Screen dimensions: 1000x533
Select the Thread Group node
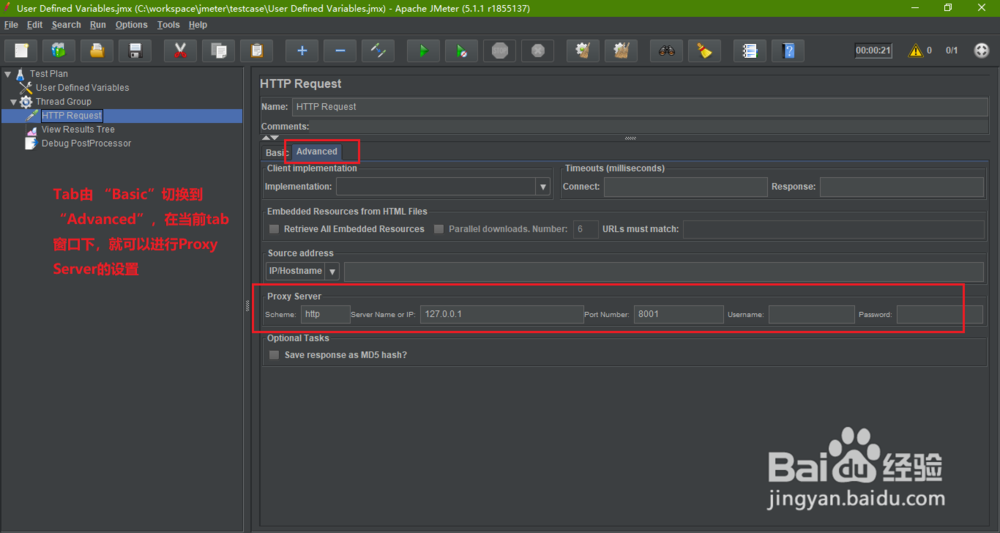(63, 101)
